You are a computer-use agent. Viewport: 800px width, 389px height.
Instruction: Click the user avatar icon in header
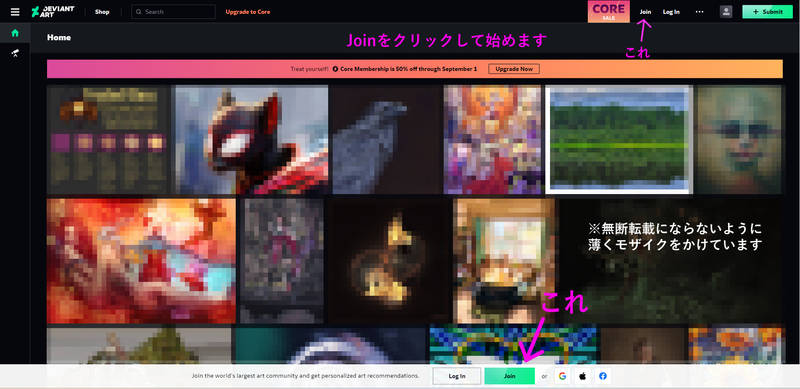(726, 12)
